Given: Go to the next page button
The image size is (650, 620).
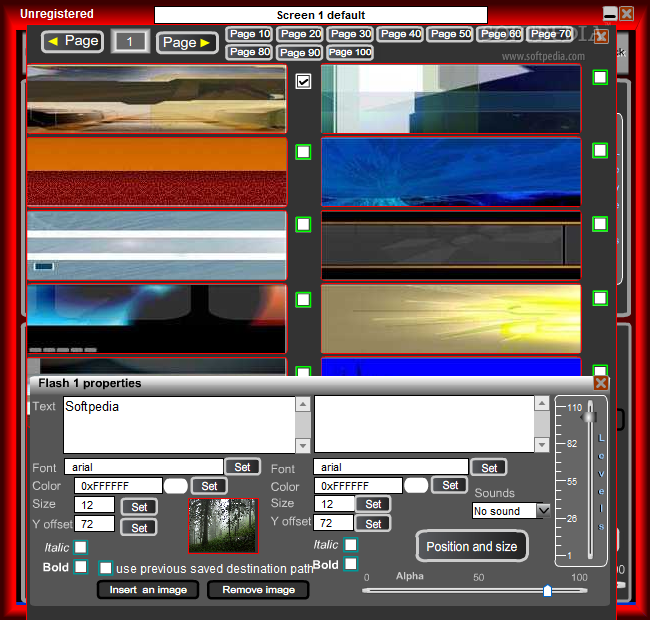Looking at the screenshot, I should pos(187,43).
